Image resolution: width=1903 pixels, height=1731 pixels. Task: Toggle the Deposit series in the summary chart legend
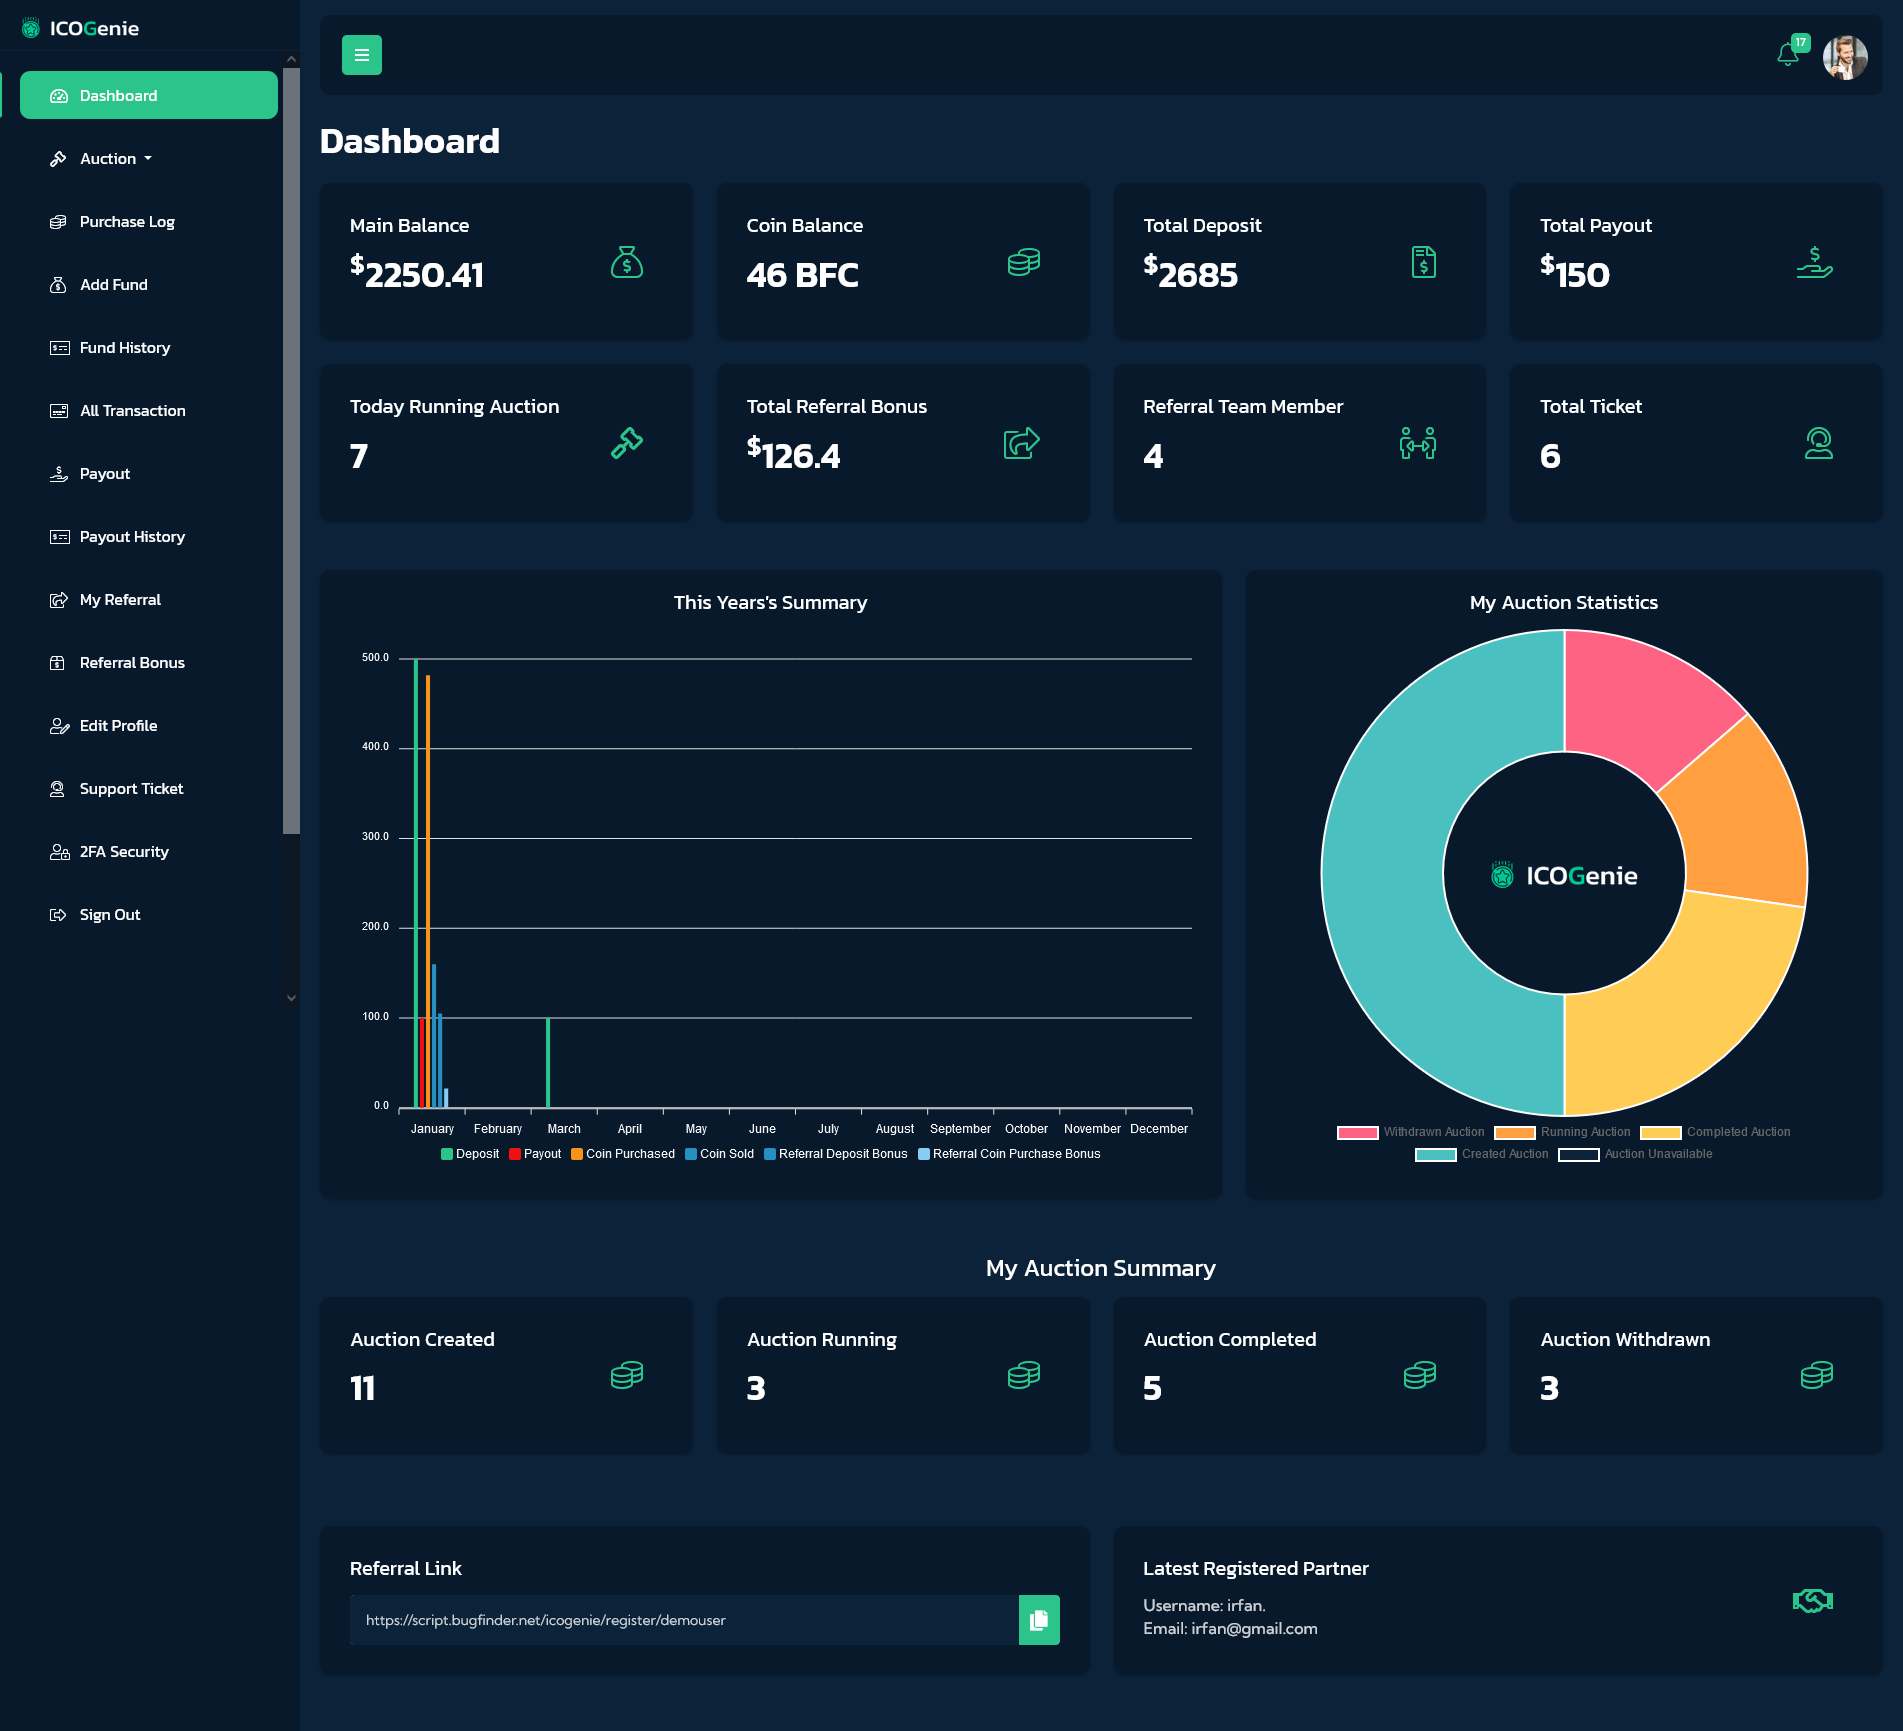(469, 1153)
